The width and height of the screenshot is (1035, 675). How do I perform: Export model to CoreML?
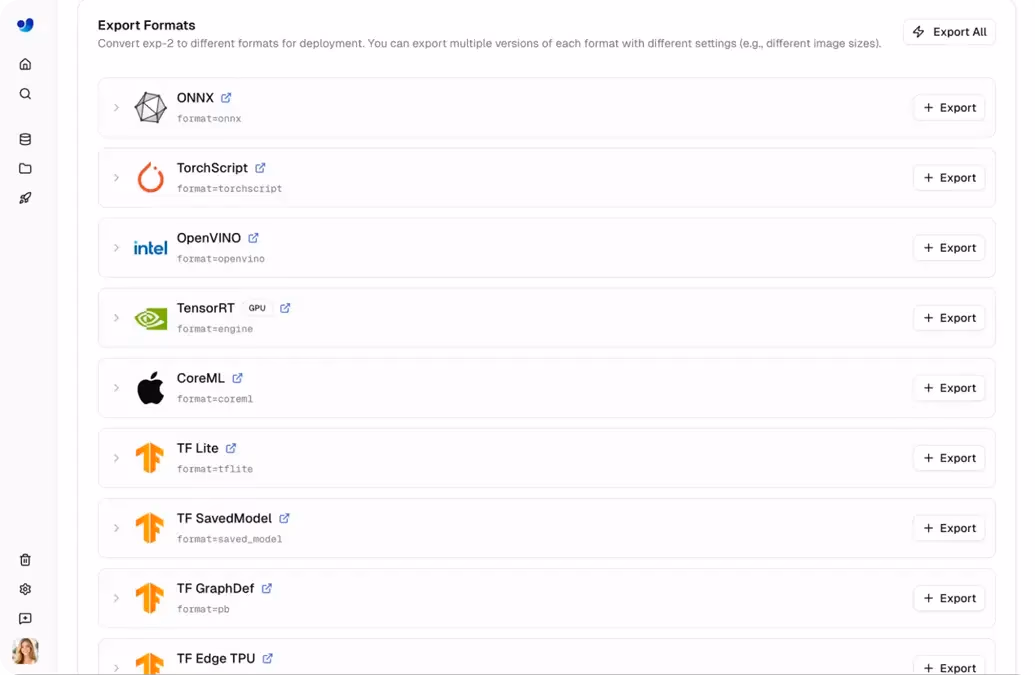point(949,388)
